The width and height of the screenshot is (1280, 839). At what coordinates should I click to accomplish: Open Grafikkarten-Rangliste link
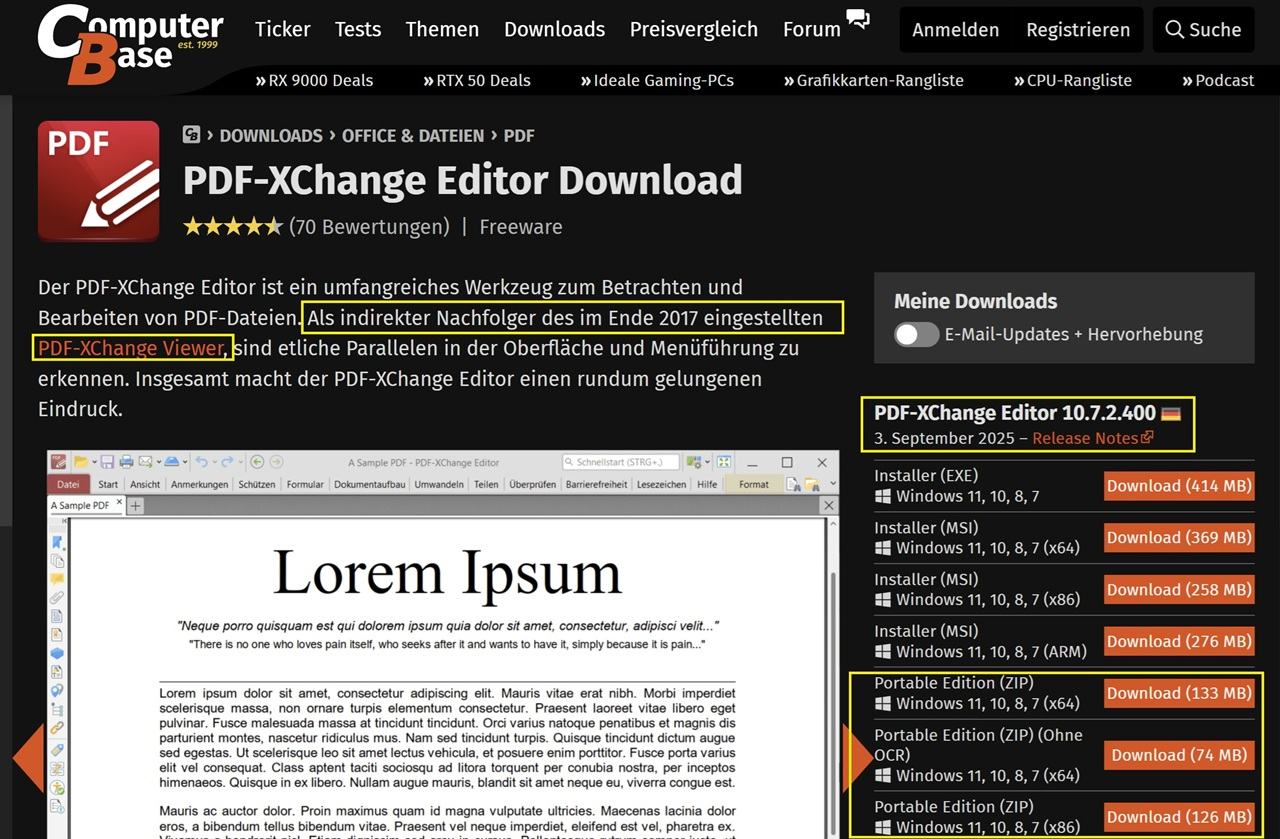pos(873,80)
